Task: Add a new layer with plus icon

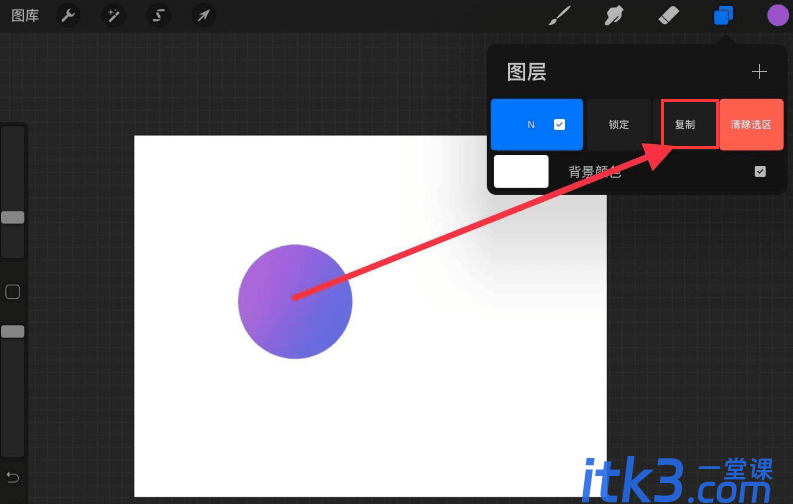Action: [x=759, y=72]
